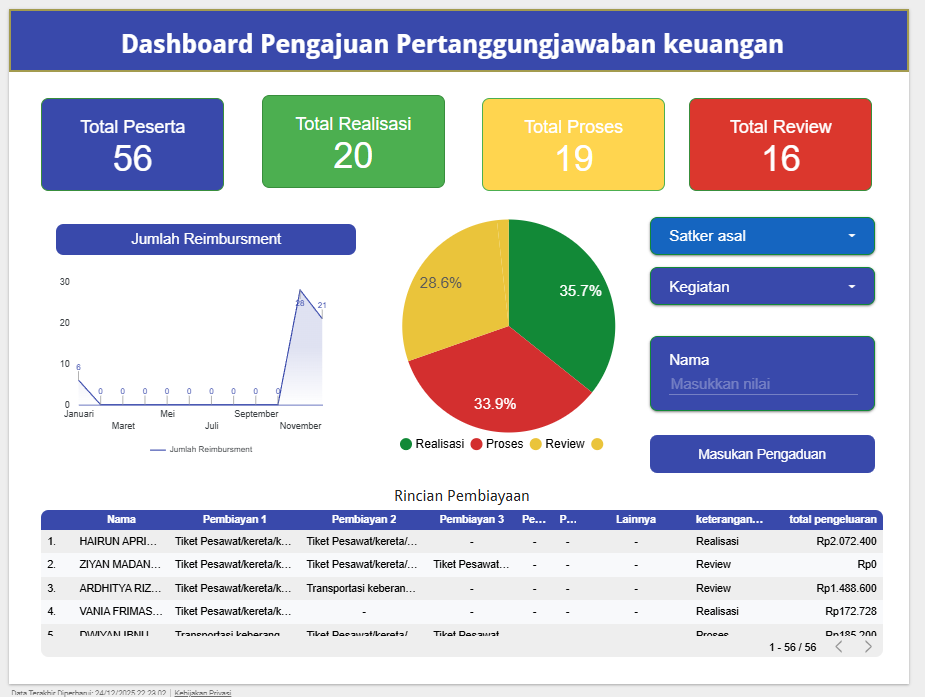The width and height of the screenshot is (925, 697).
Task: Click the Pembiayan 1 column header
Action: point(235,519)
